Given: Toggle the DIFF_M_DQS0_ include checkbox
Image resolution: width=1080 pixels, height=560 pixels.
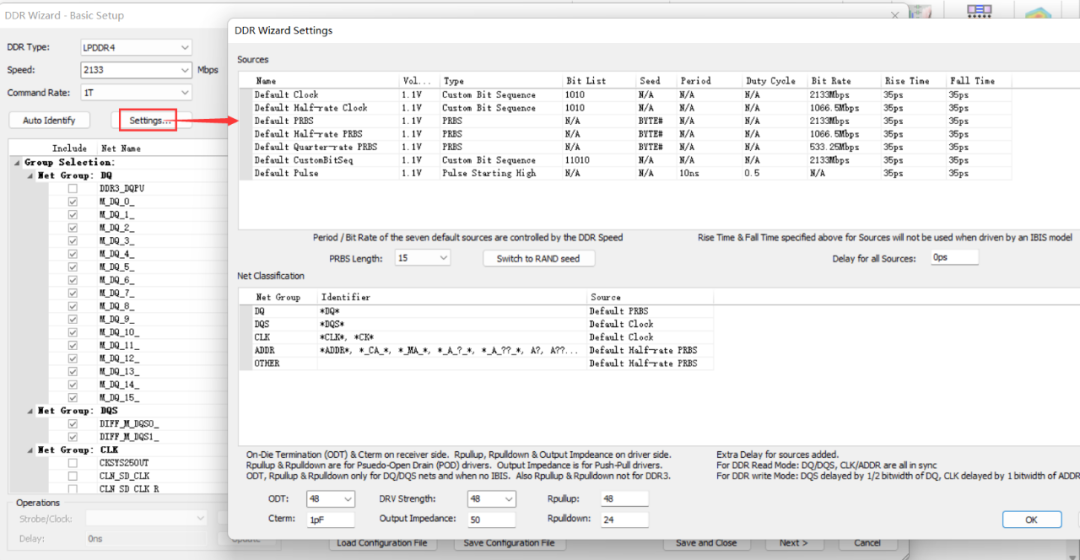Looking at the screenshot, I should [72, 424].
